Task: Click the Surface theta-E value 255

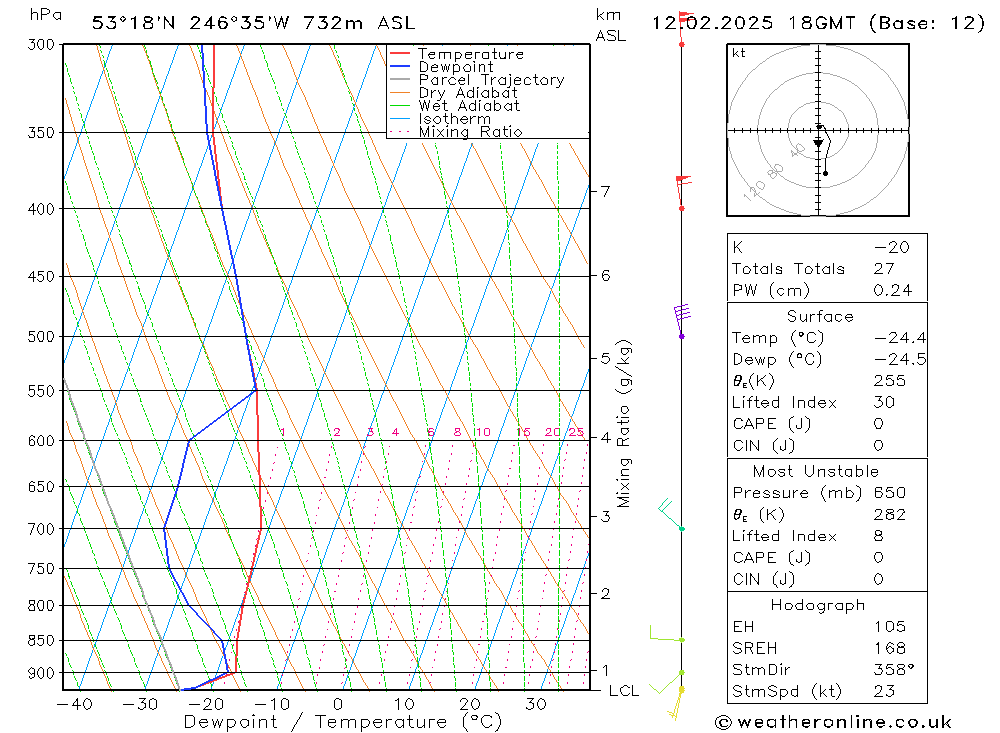Action: pos(890,381)
